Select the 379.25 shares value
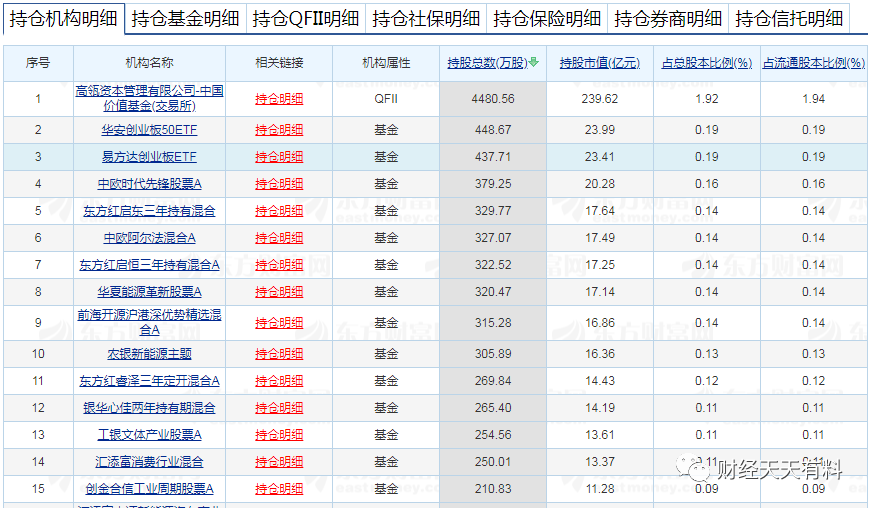Screen dimensions: 871x508 [493, 184]
